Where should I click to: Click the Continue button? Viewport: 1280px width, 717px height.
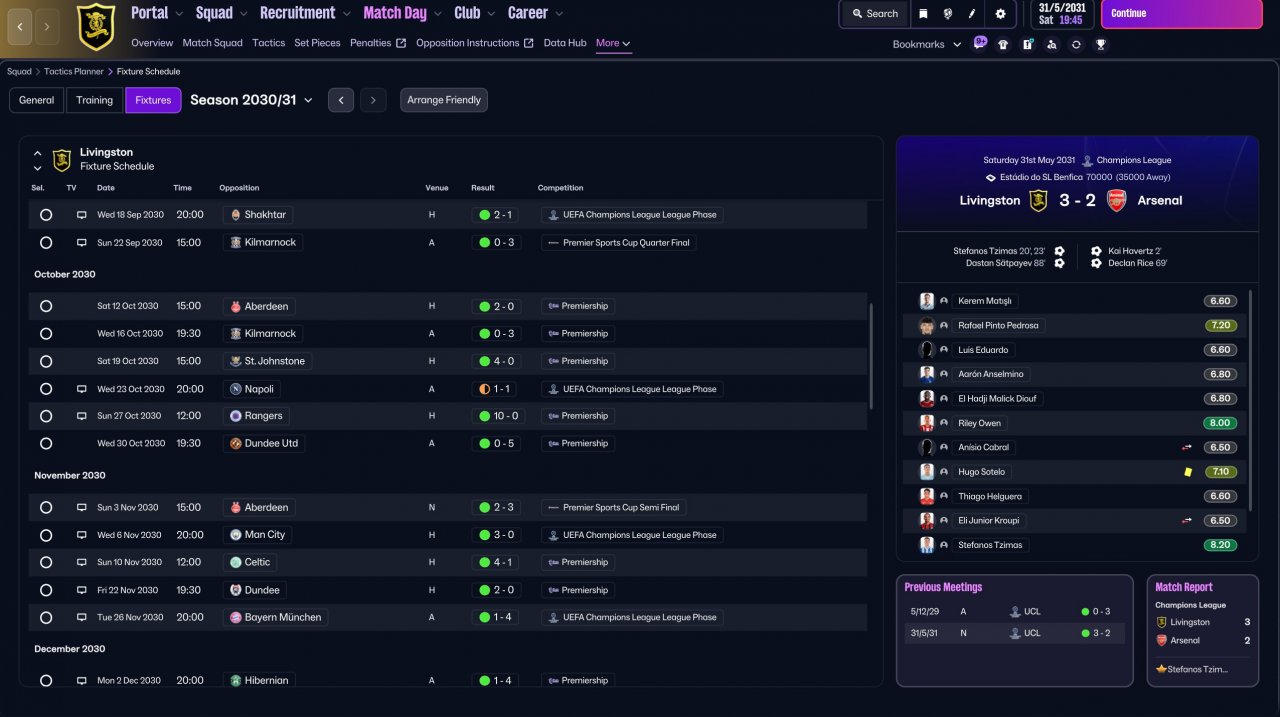(1180, 14)
